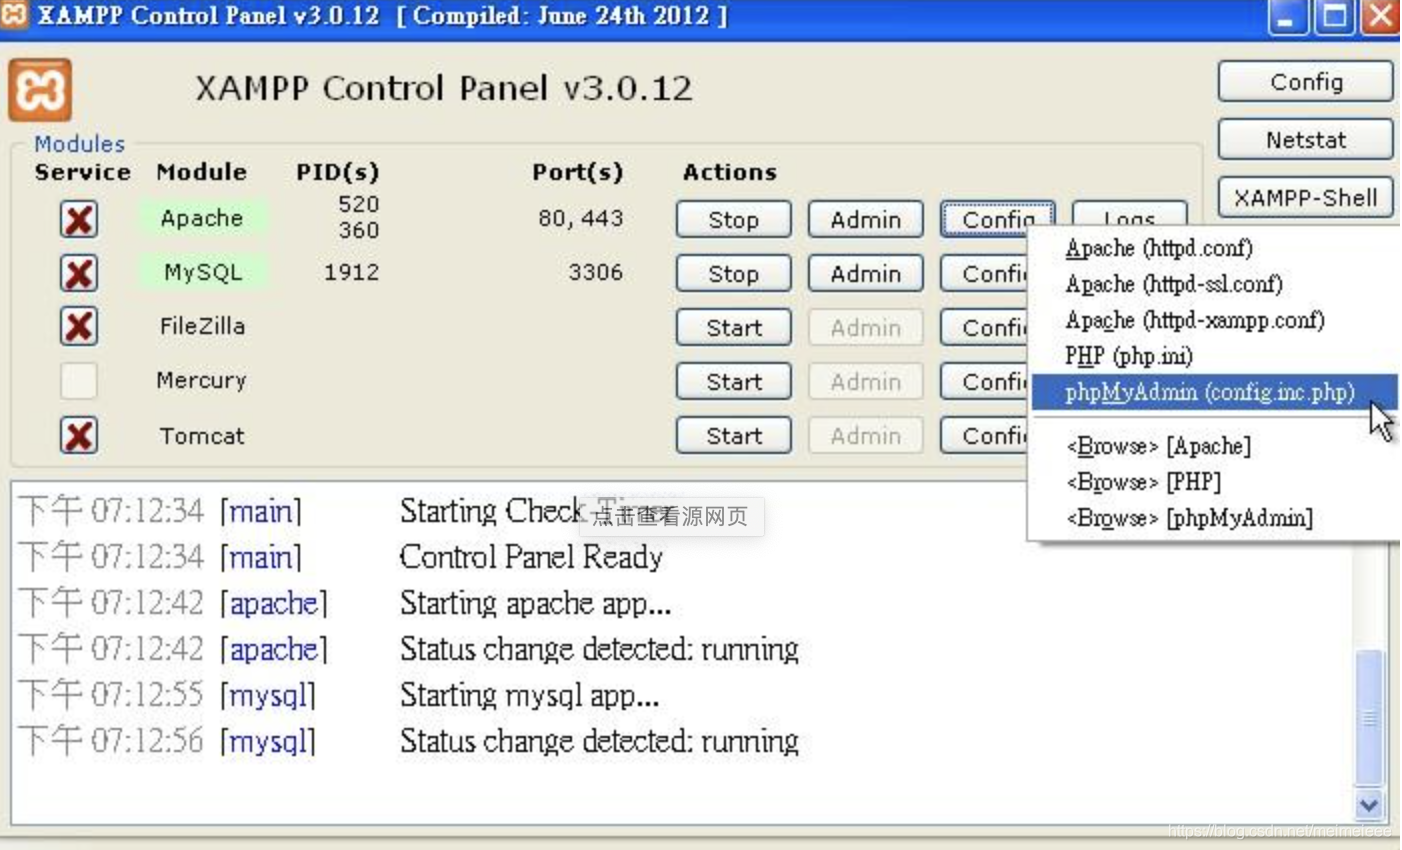Maximize the XAMPP Control Panel window
The image size is (1402, 850).
1334,17
